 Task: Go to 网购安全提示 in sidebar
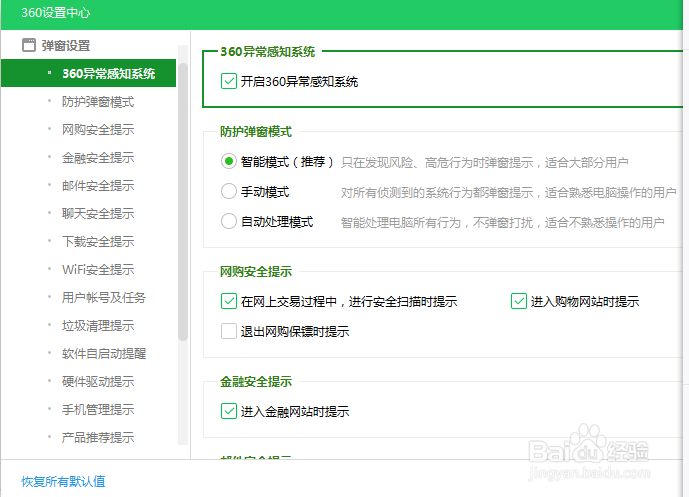[x=98, y=130]
